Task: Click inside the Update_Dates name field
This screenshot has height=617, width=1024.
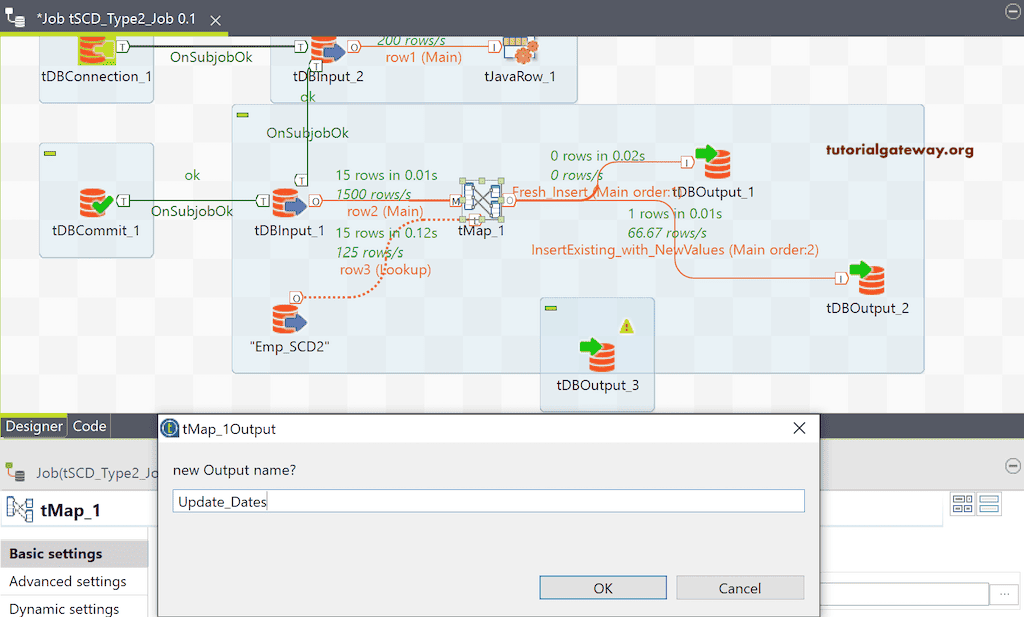Action: [x=400, y=501]
